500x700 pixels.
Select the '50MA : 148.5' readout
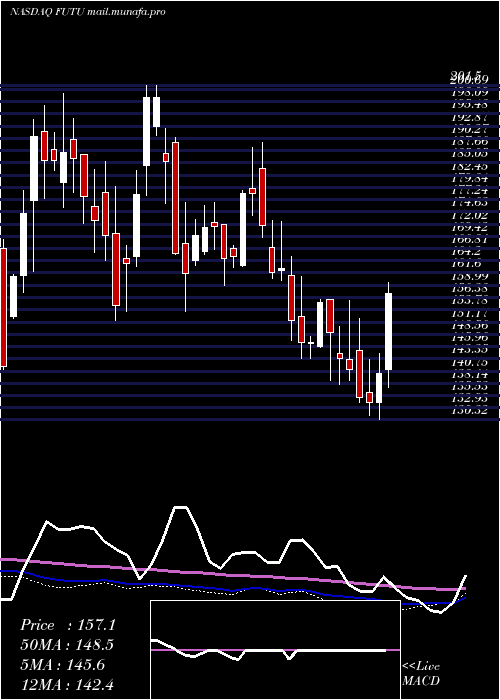coord(67,645)
